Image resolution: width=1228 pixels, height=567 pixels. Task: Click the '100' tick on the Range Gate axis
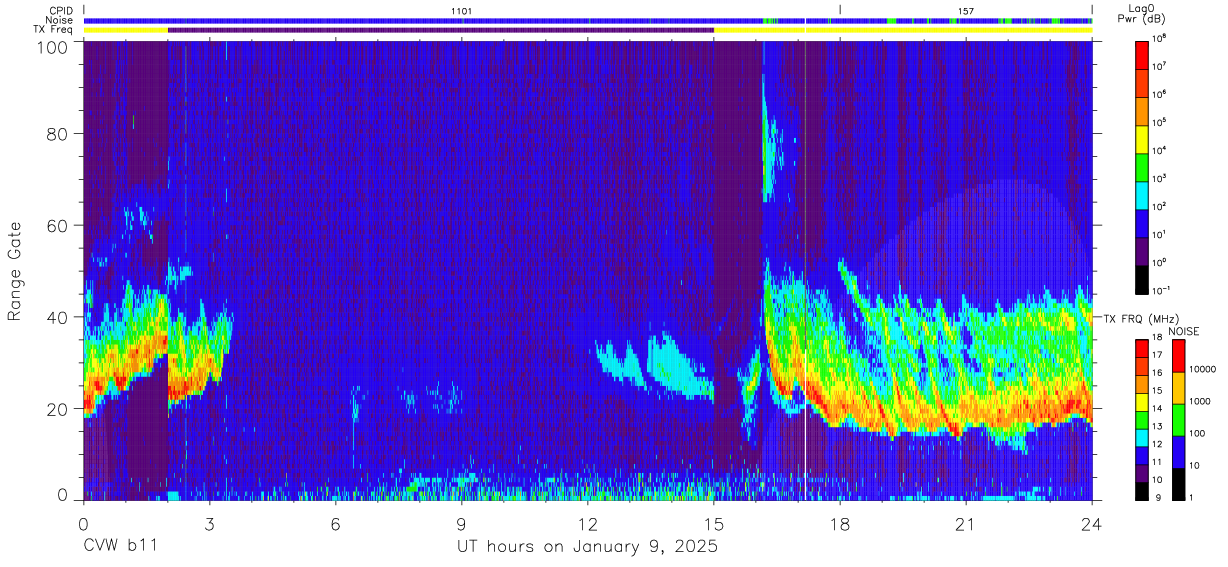click(x=52, y=46)
